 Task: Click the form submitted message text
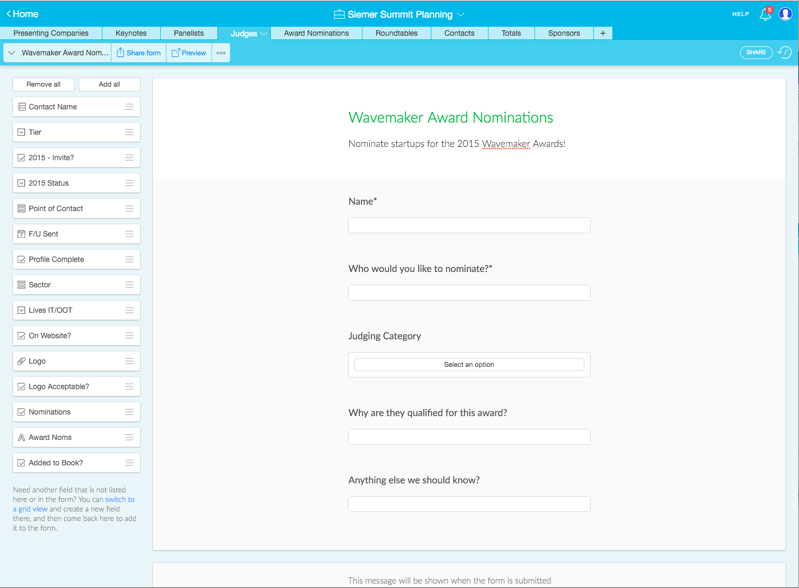coord(449,580)
